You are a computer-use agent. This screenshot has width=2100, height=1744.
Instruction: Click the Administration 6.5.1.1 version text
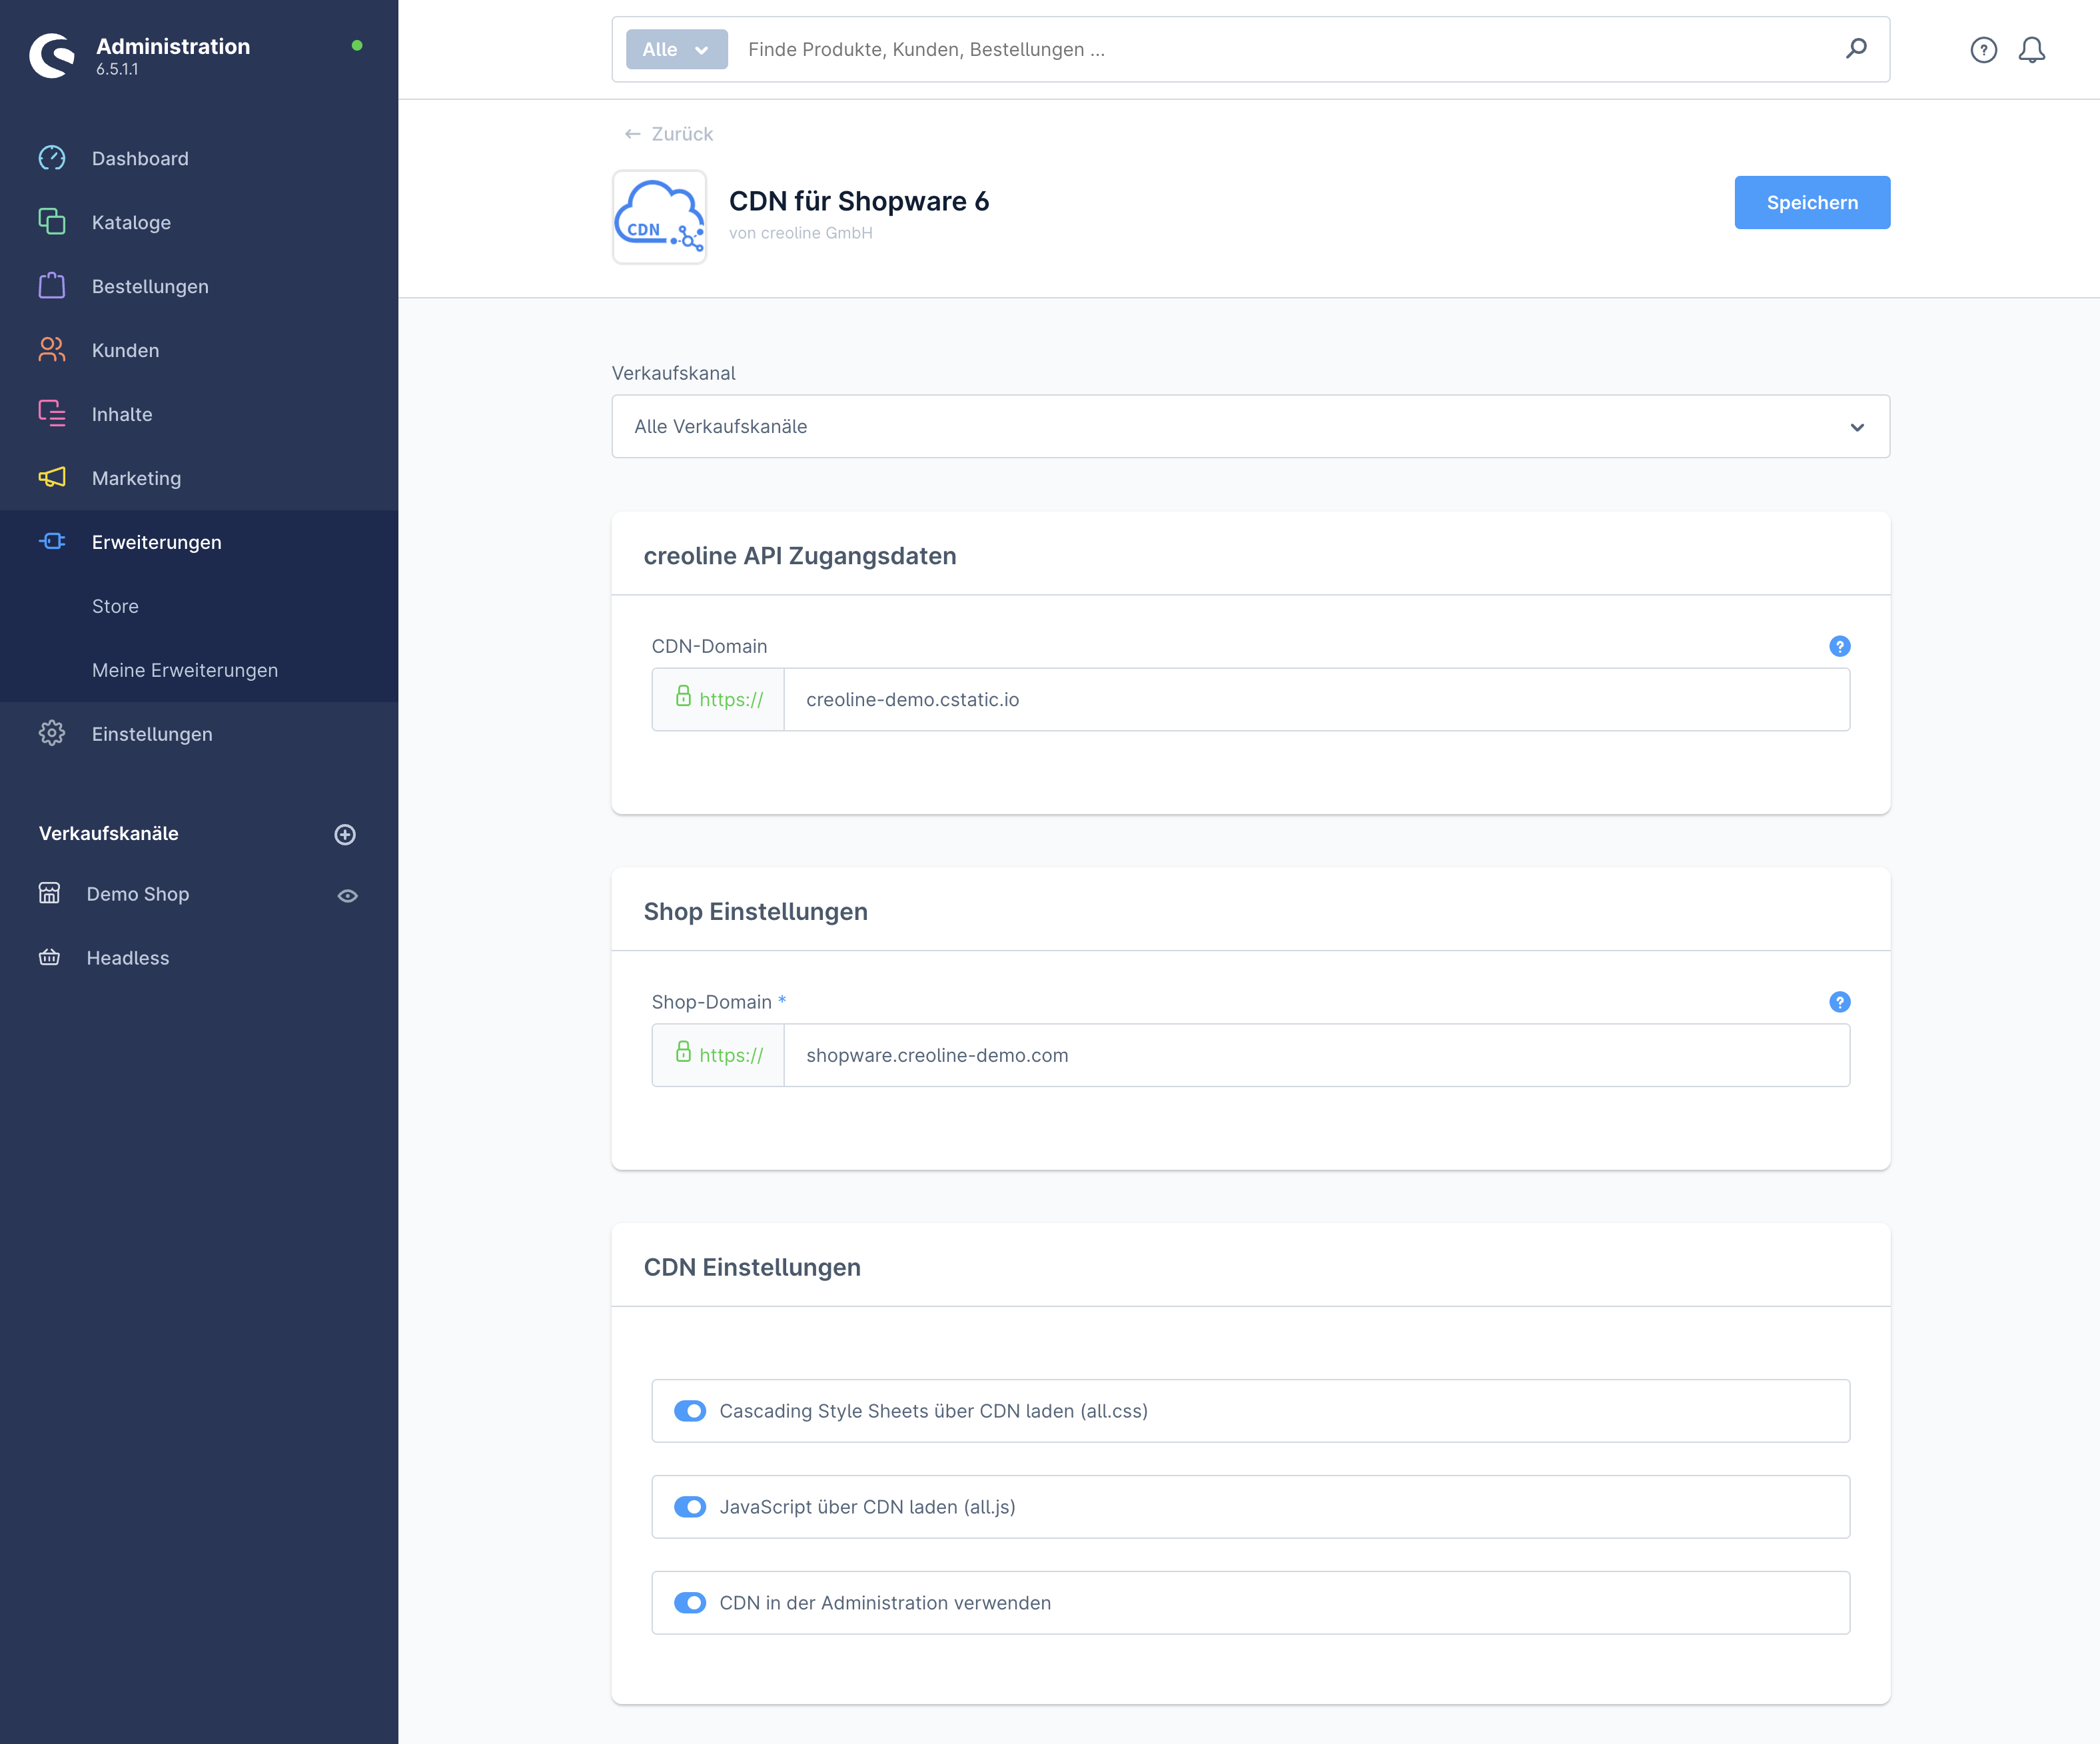pos(117,69)
